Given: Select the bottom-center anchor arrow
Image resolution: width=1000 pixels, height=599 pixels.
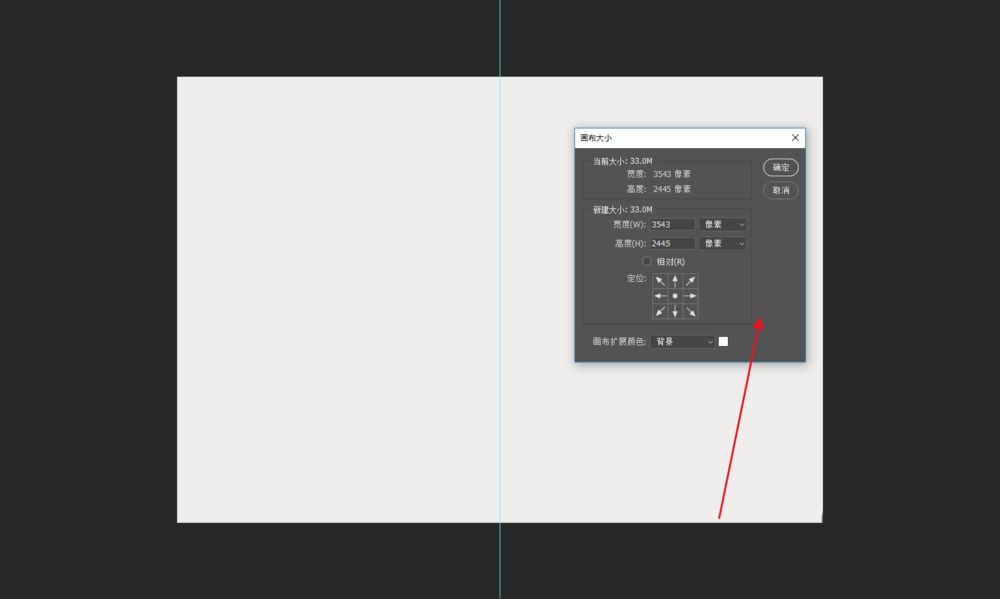Looking at the screenshot, I should click(x=675, y=311).
